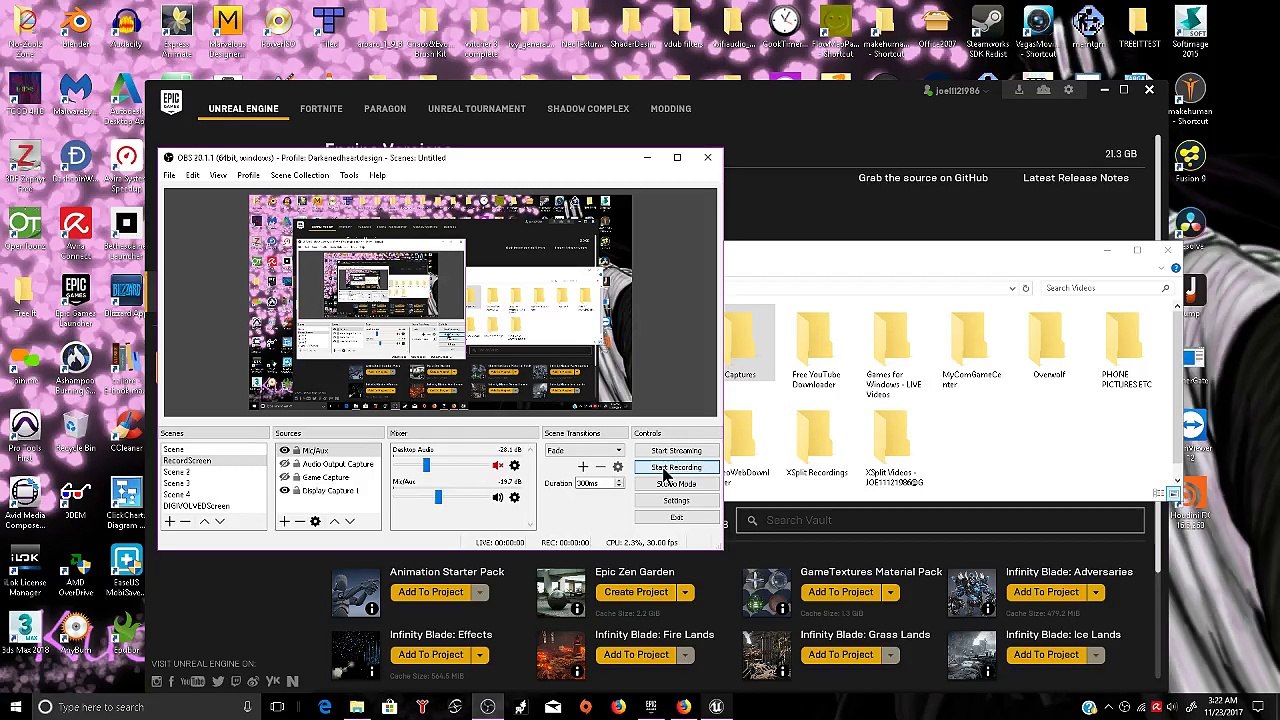This screenshot has height=720, width=1280.
Task: Move scene down in Scenes list
Action: [220, 521]
